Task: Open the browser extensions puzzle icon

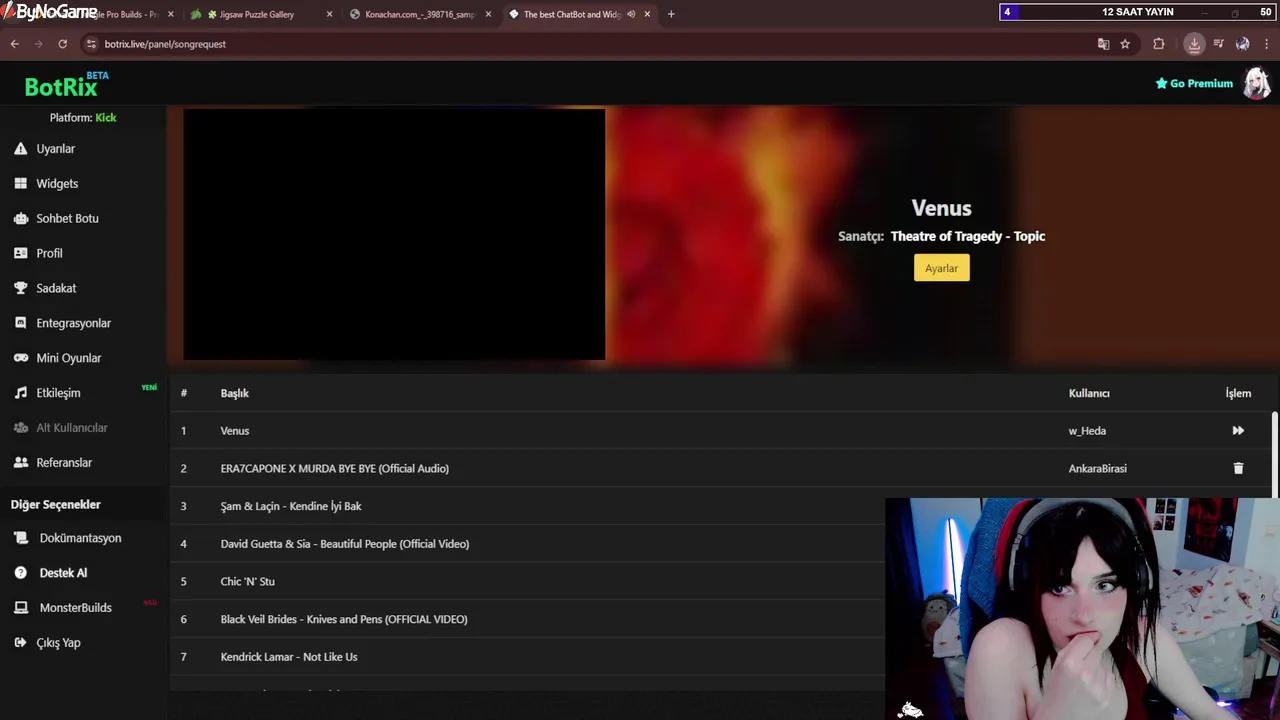Action: click(x=1159, y=44)
